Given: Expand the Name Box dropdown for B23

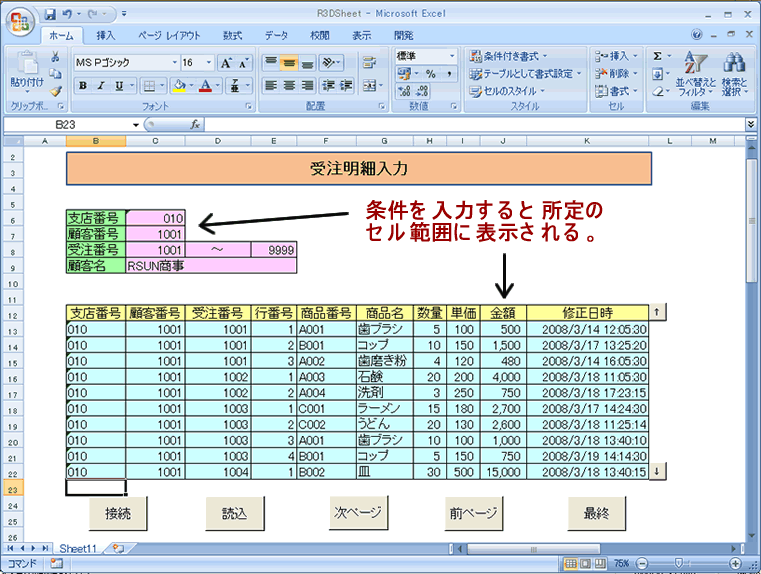Looking at the screenshot, I should click(x=136, y=124).
